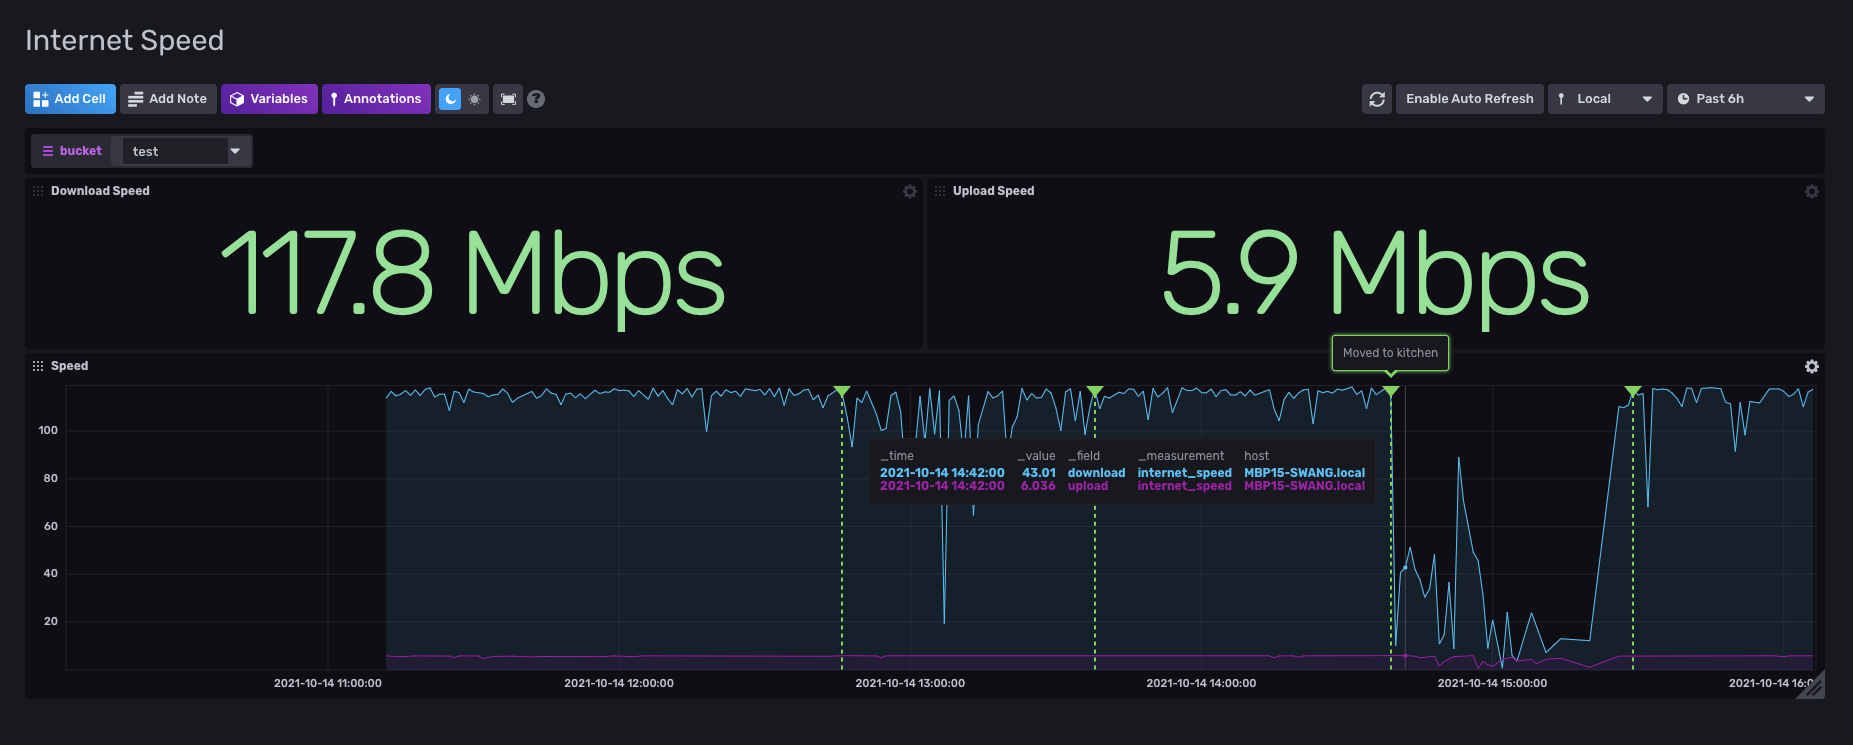Click the 43.01 download value in tooltip

pos(1039,473)
